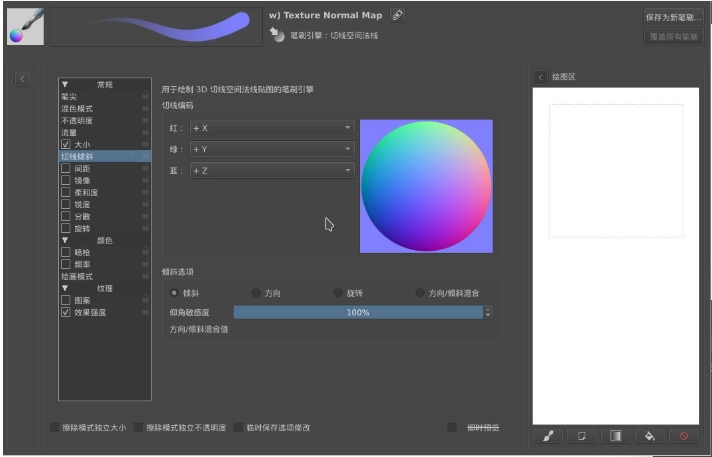Click the lock icon on 笔尖 row

coord(145,96)
